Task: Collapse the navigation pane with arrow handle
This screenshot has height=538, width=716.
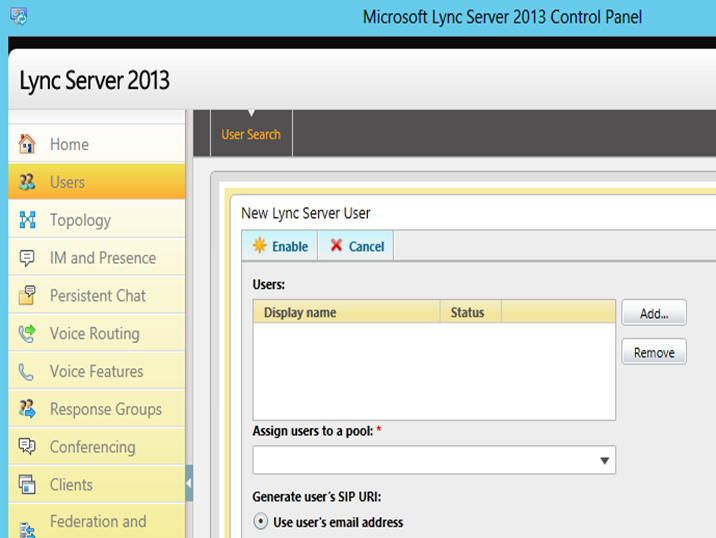Action: (x=189, y=483)
